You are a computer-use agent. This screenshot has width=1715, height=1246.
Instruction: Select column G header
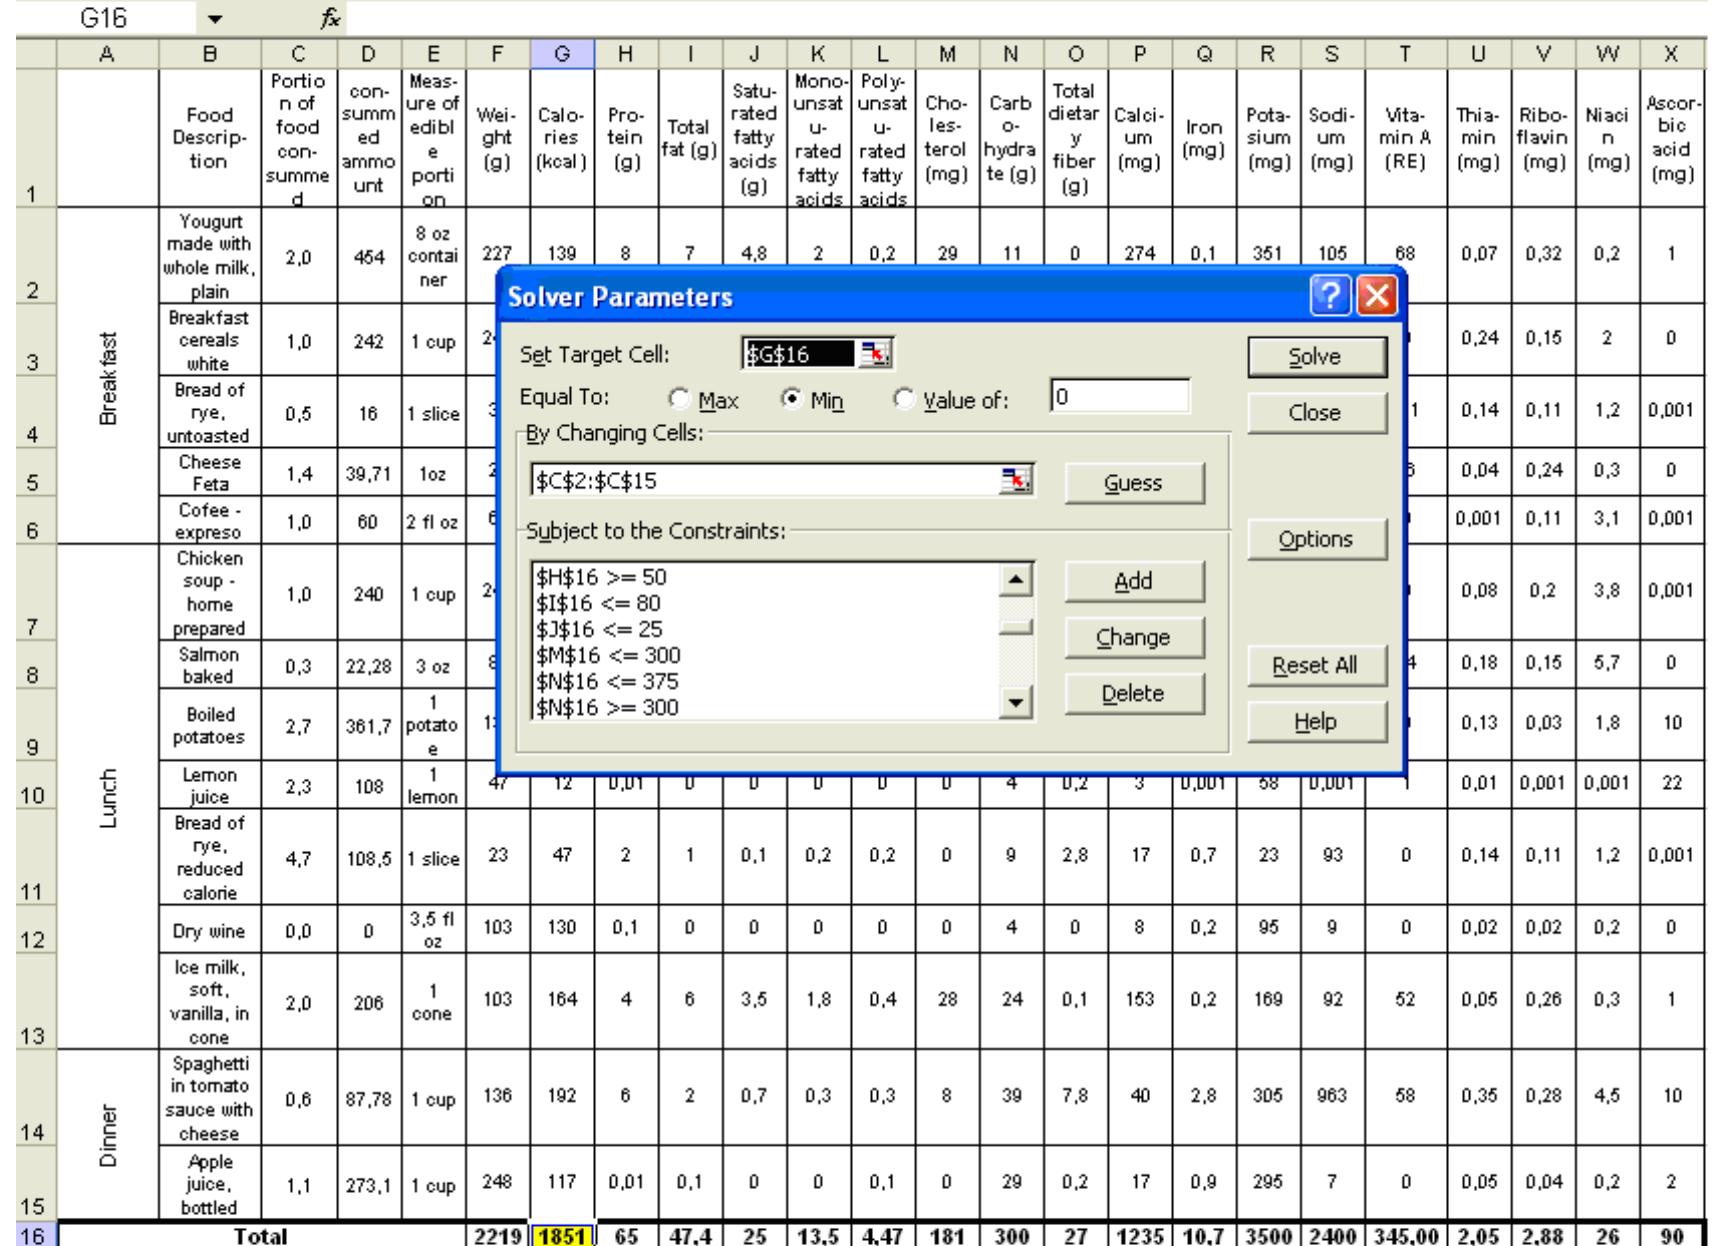[562, 53]
